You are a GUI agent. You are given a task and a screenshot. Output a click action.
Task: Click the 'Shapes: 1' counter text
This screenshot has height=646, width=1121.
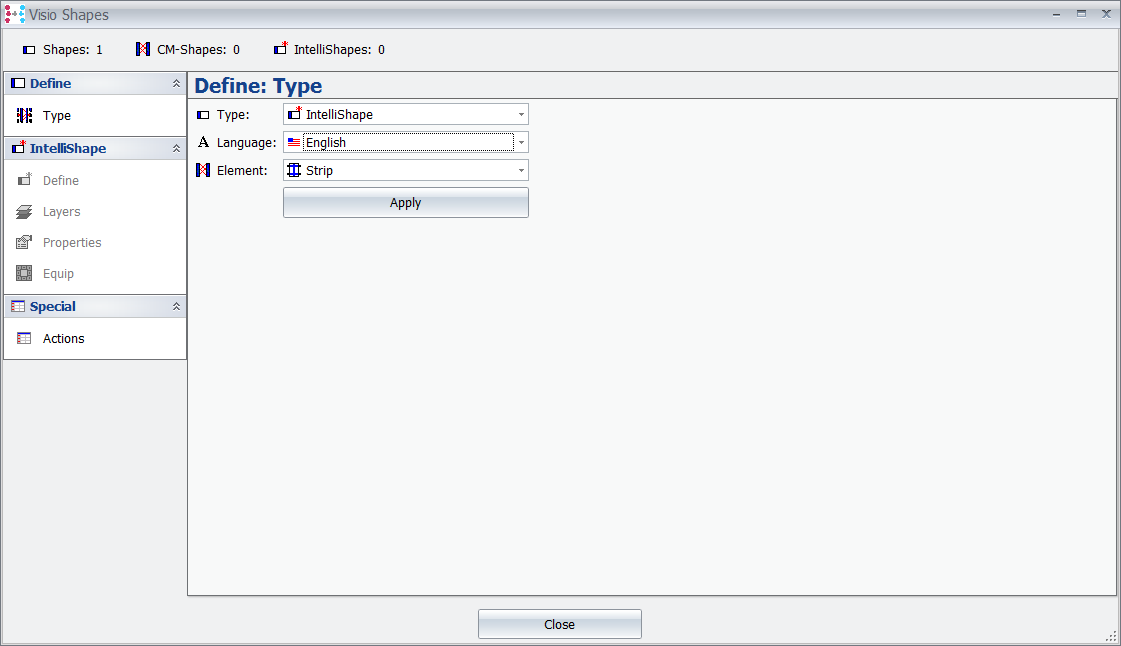point(73,49)
